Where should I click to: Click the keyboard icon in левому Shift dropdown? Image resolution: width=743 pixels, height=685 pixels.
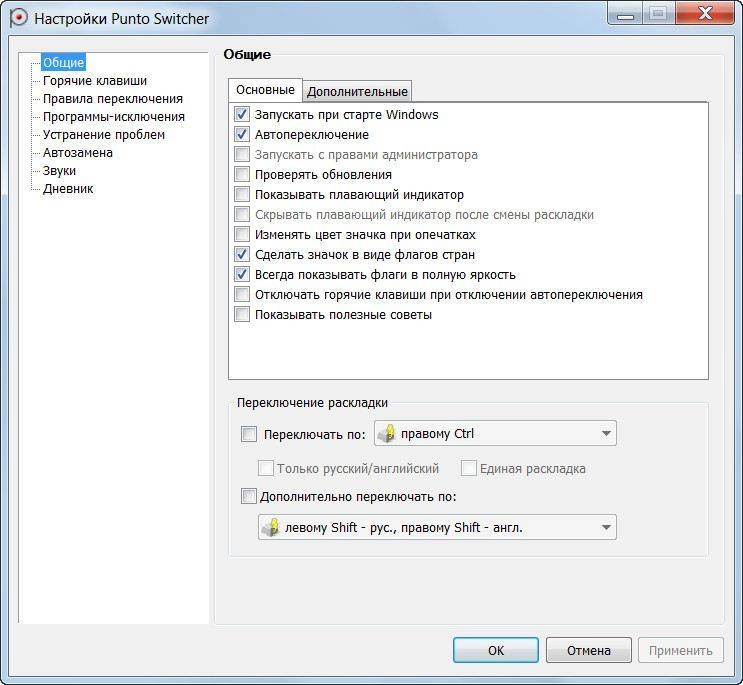271,527
